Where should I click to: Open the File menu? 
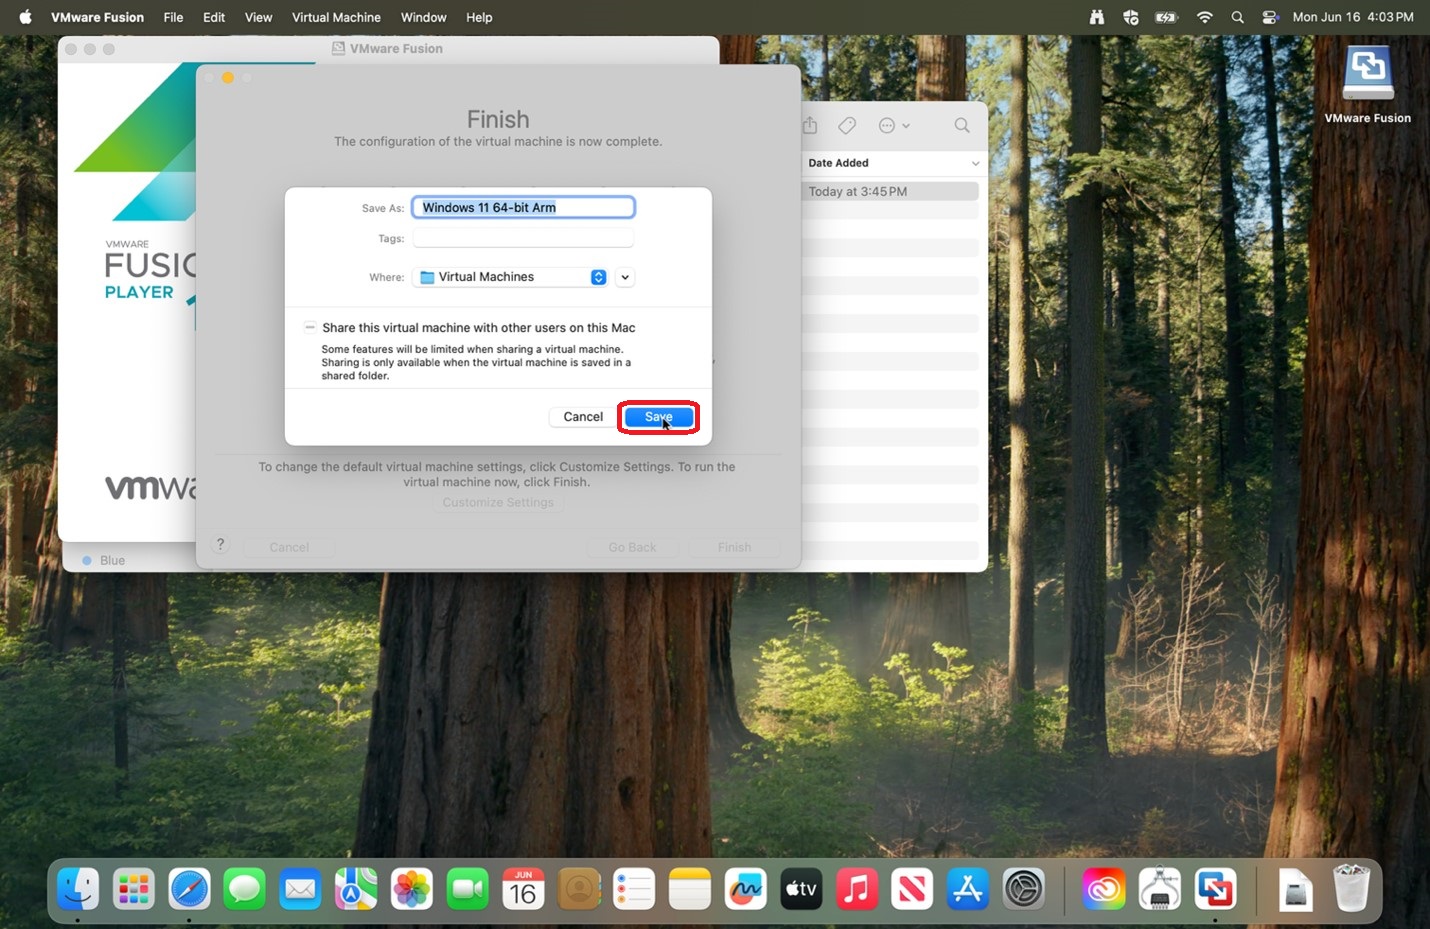click(173, 17)
